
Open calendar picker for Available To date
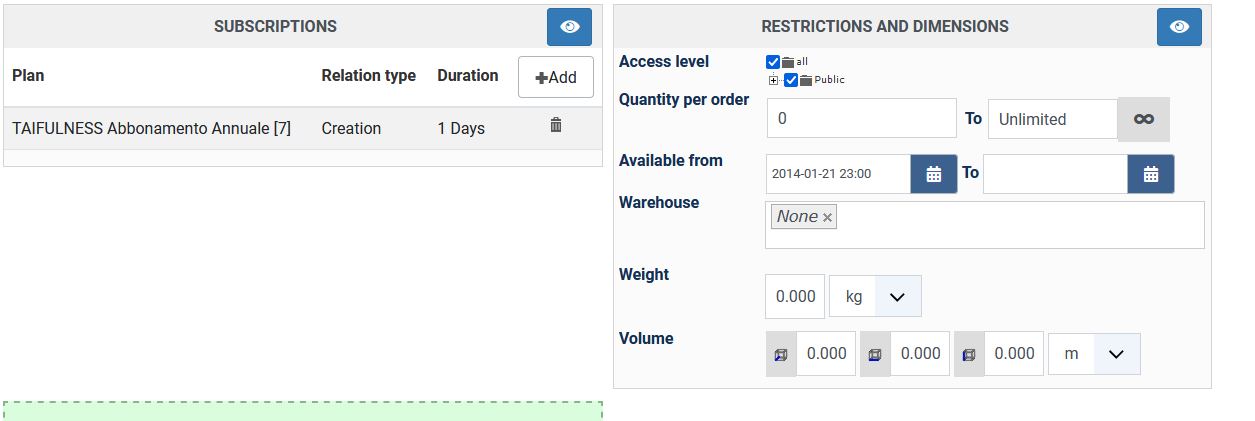tap(1150, 174)
